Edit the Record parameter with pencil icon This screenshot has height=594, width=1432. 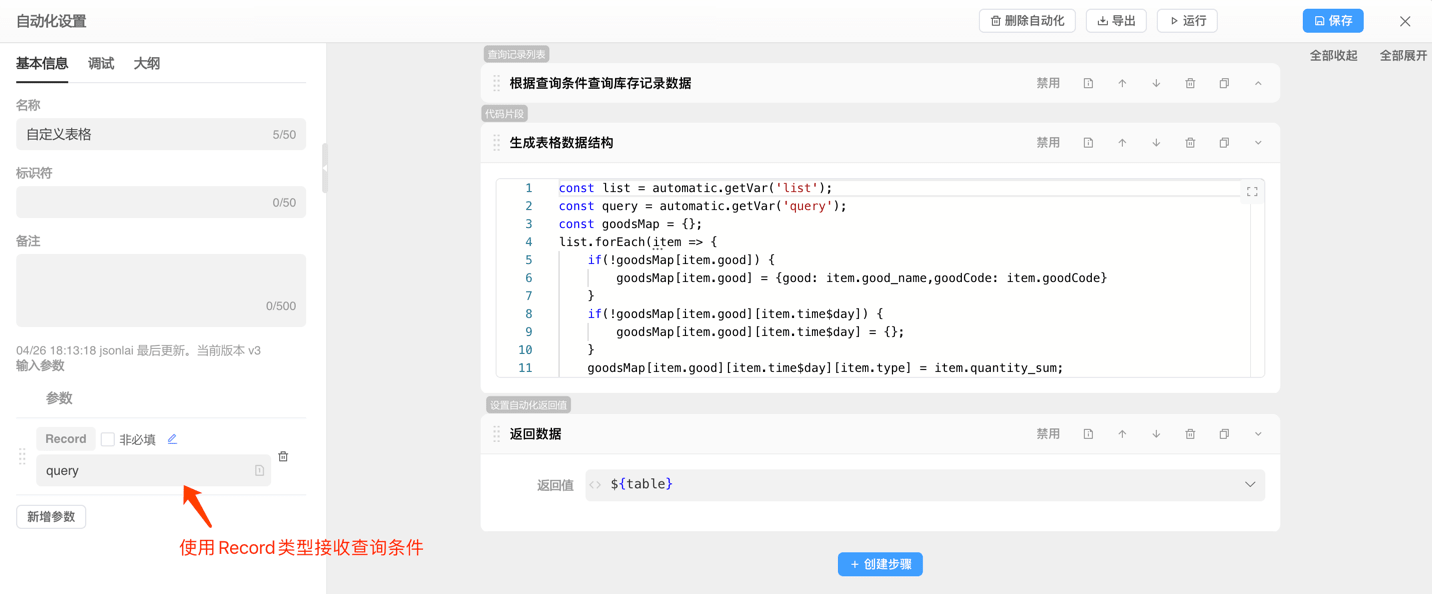[x=172, y=439]
